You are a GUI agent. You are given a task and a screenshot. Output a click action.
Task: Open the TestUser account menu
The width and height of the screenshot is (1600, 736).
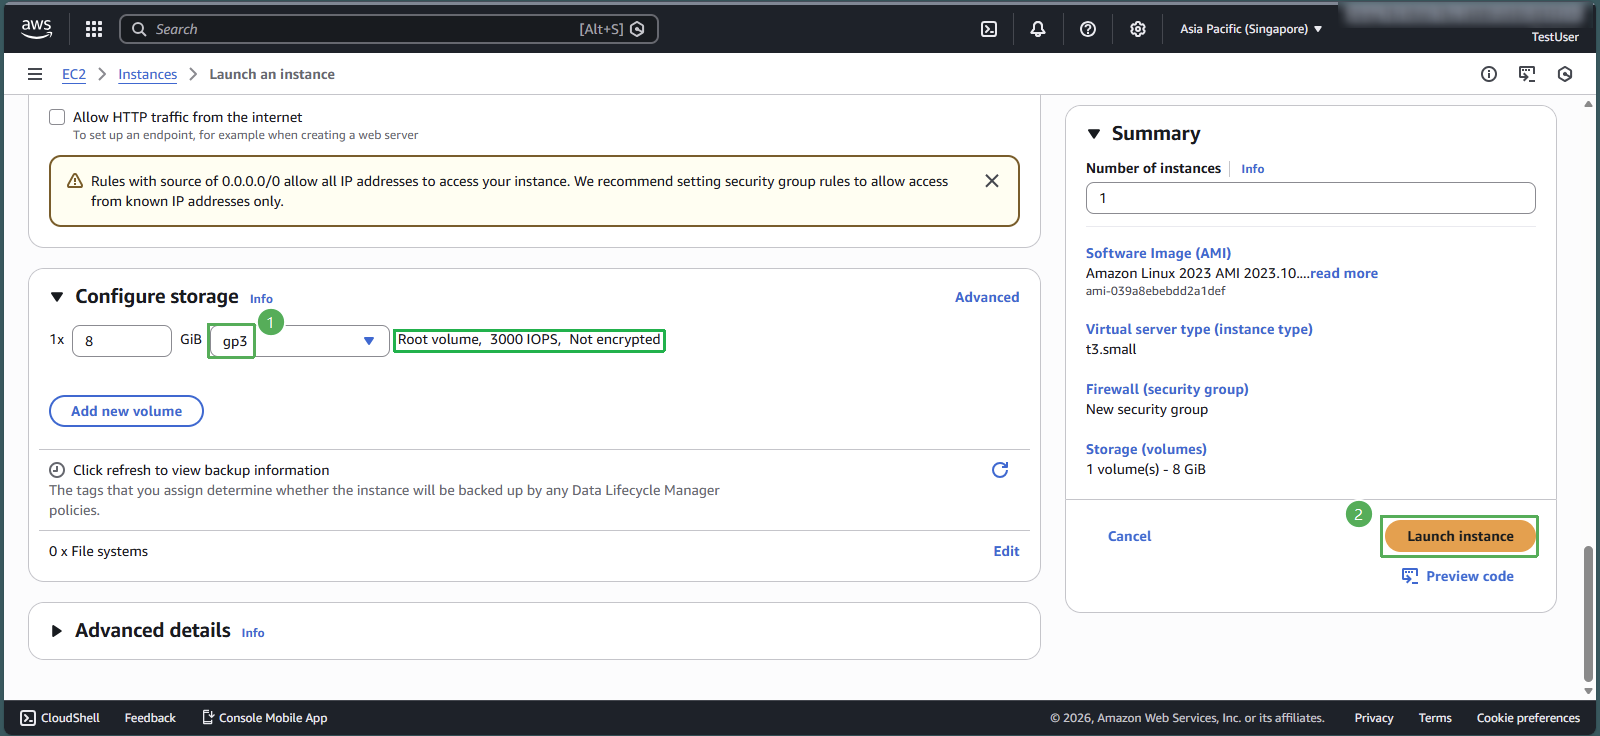(x=1555, y=37)
